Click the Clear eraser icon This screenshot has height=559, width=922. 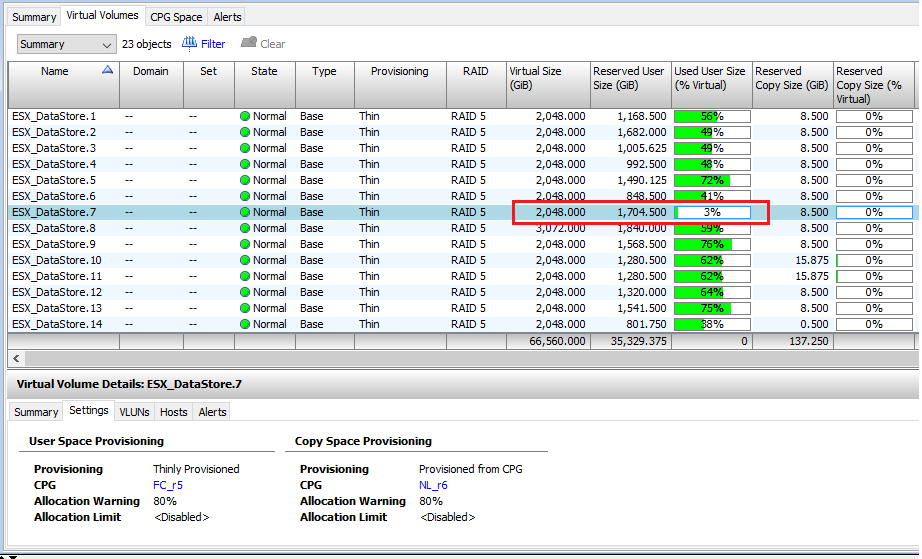(249, 42)
